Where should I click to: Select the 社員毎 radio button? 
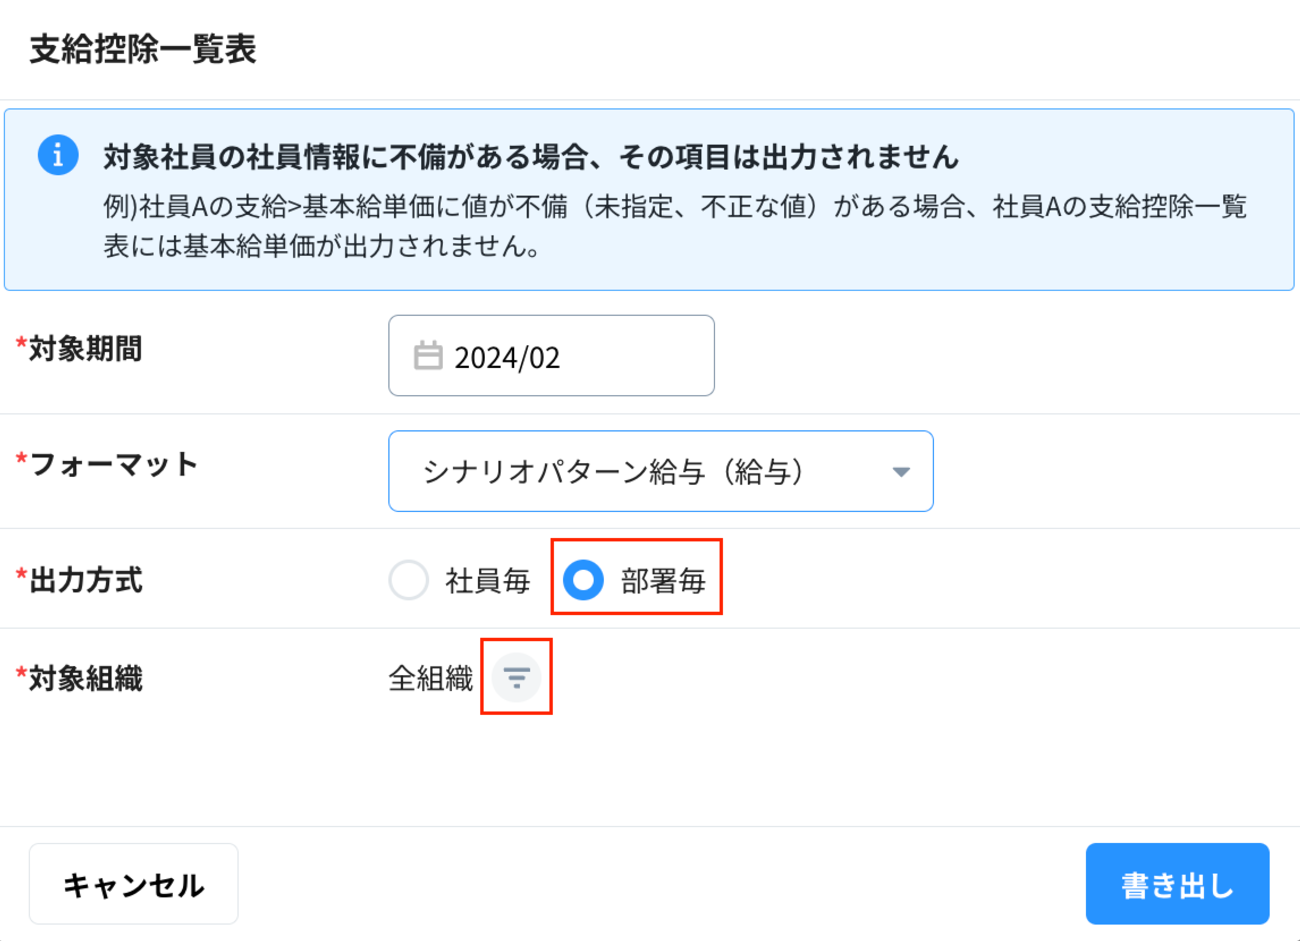[408, 580]
